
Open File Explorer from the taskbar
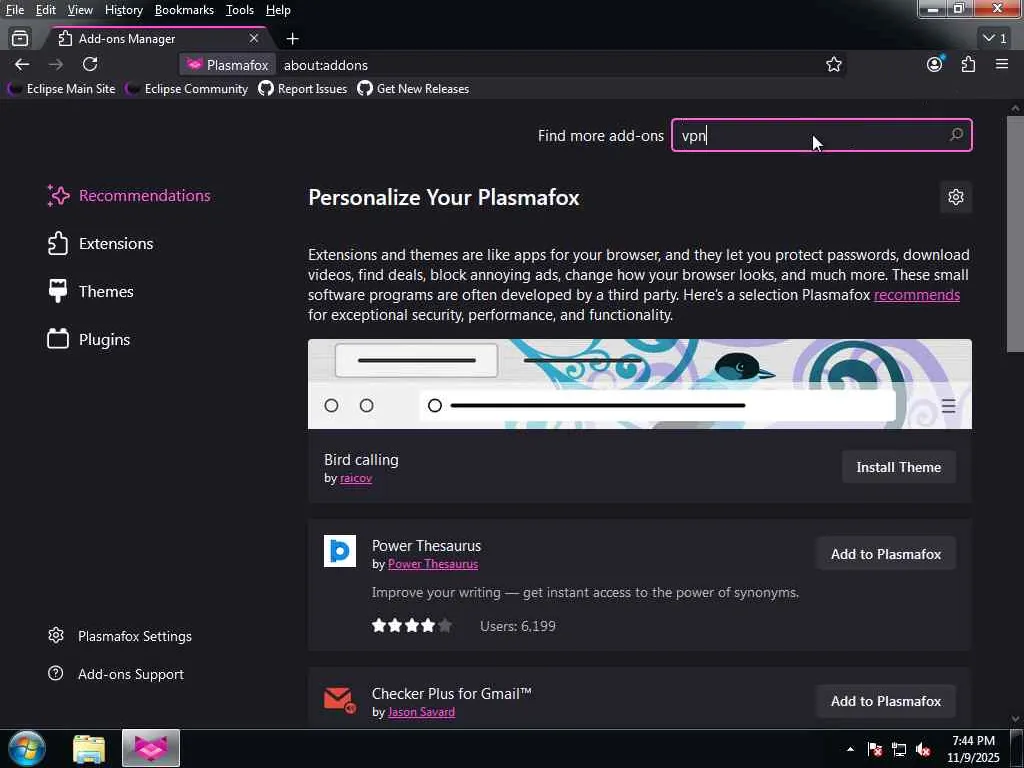coord(89,748)
